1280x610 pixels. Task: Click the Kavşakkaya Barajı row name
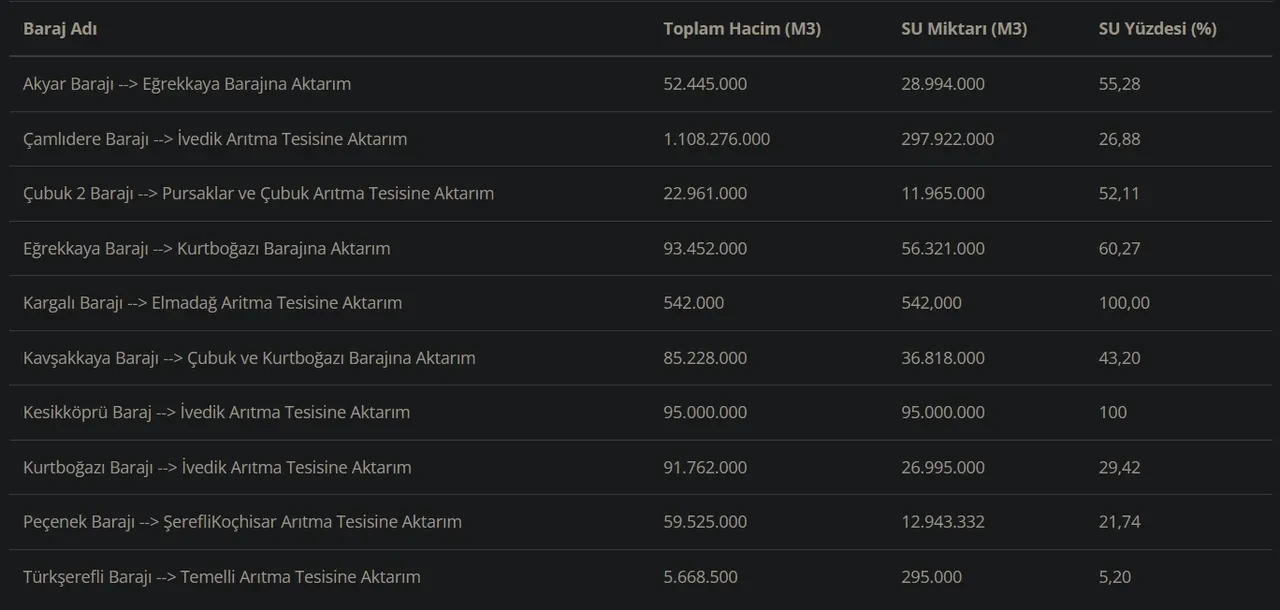pos(249,358)
